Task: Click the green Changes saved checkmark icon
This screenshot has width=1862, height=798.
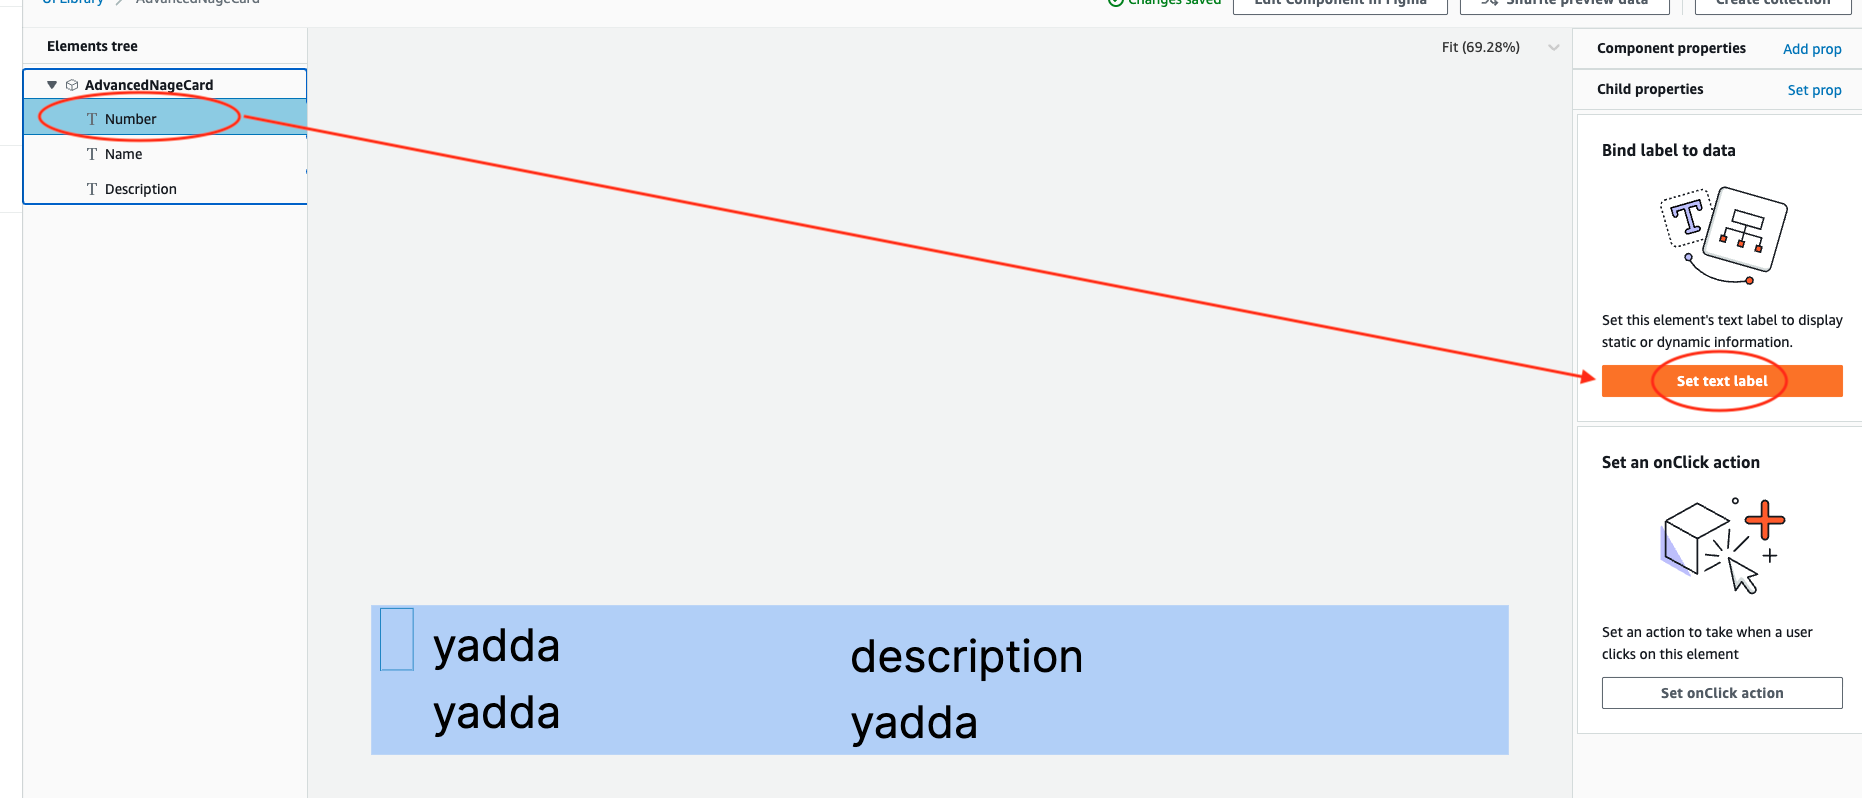Action: pyautogui.click(x=1113, y=2)
